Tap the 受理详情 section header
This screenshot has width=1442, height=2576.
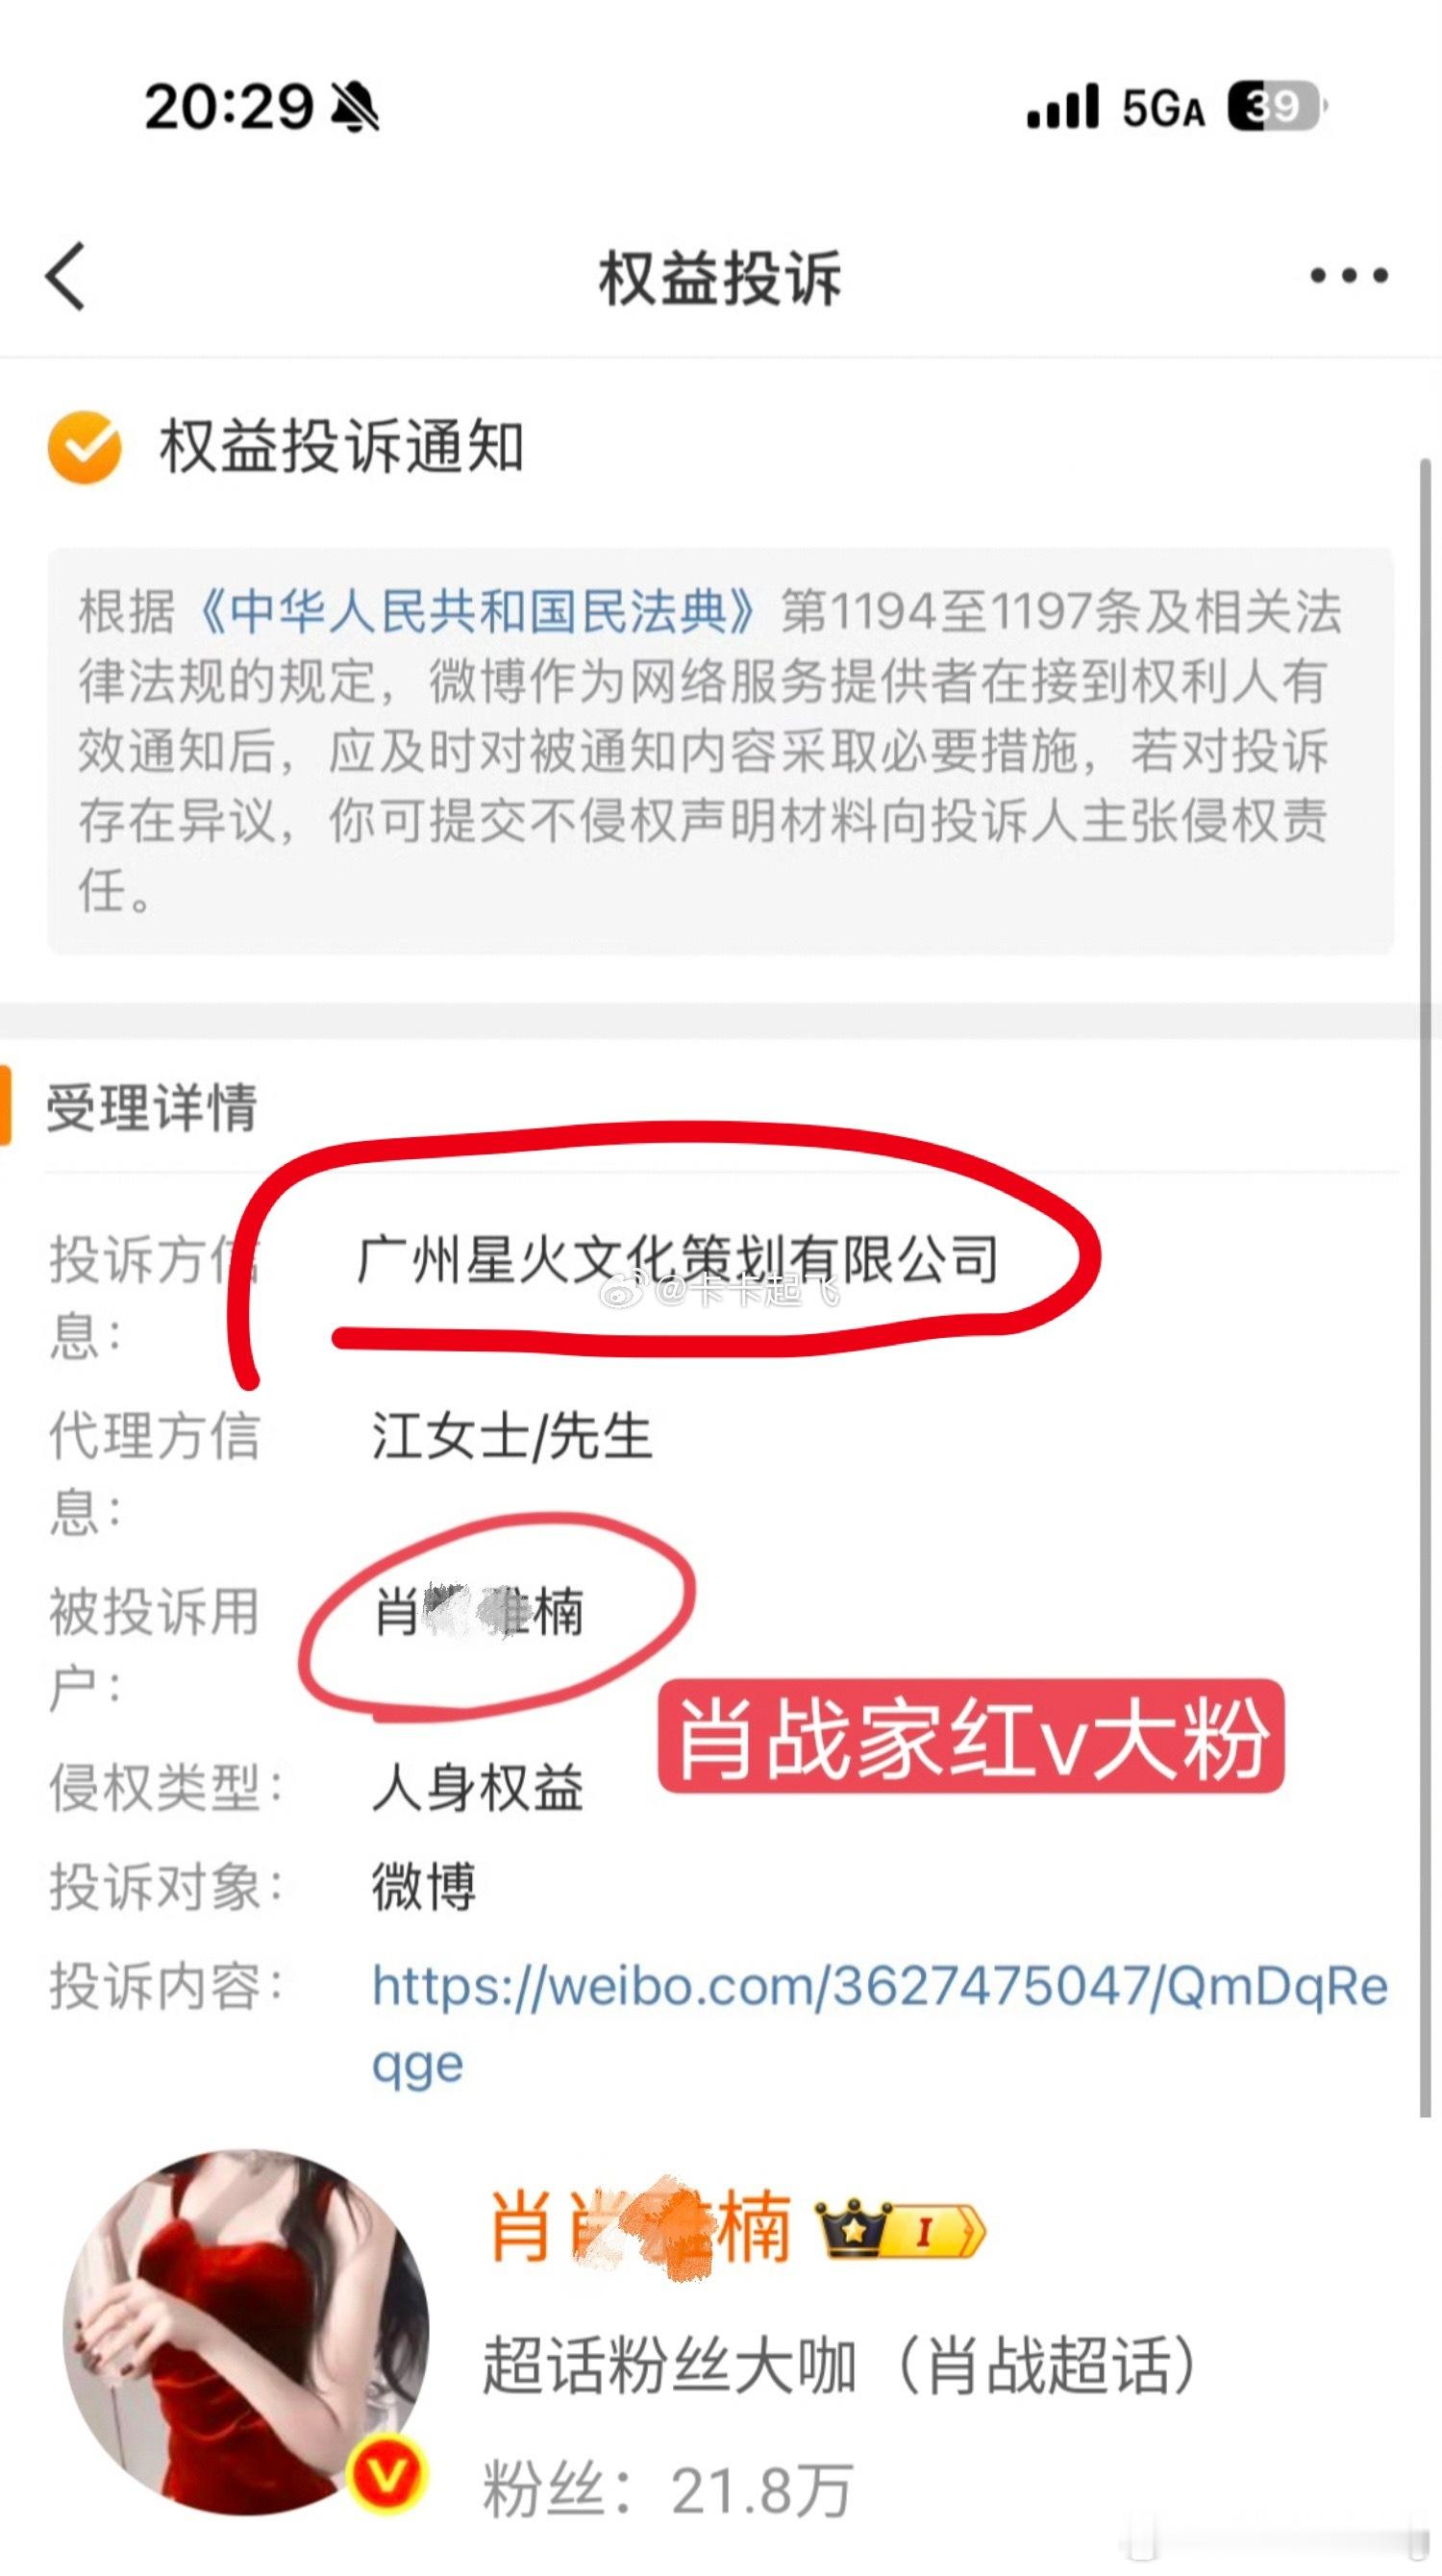152,1107
